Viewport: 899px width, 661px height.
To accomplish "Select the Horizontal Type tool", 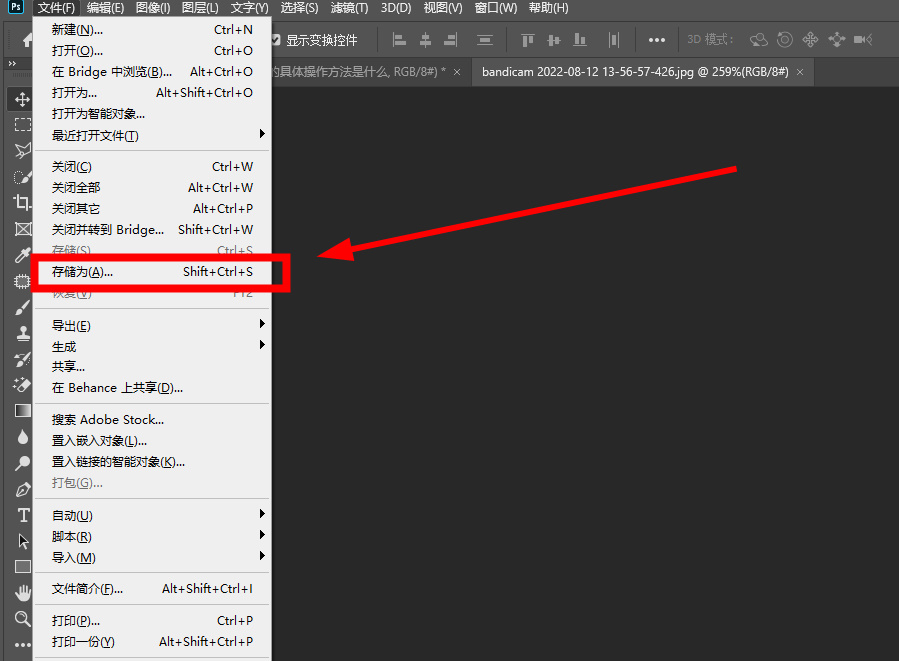I will pos(22,515).
